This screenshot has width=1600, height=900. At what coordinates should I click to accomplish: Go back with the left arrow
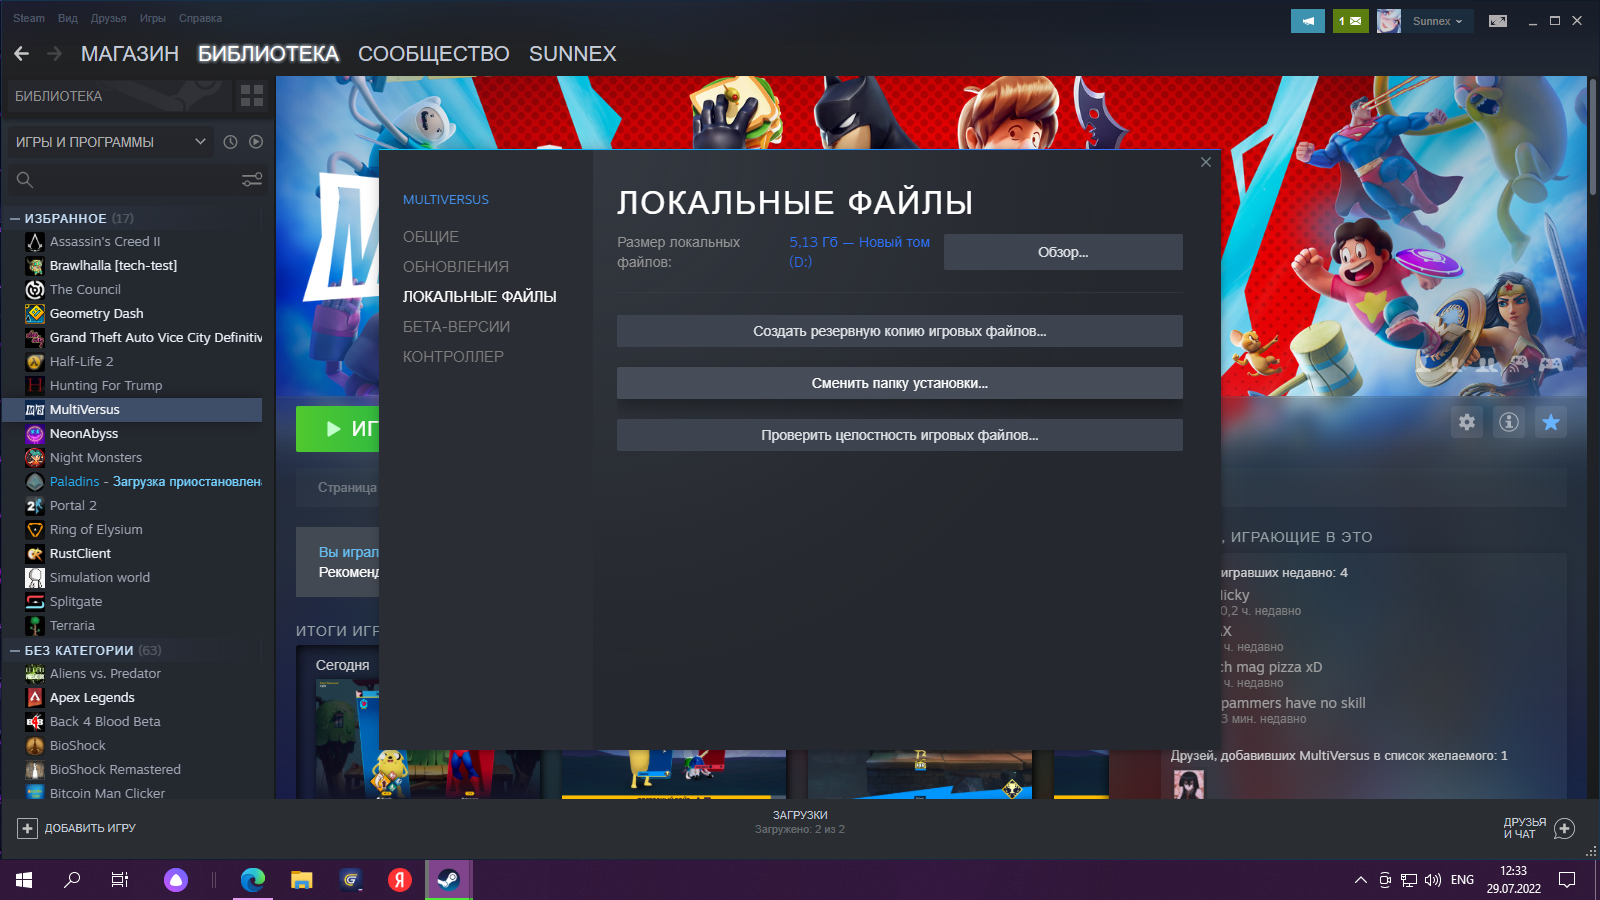22,54
